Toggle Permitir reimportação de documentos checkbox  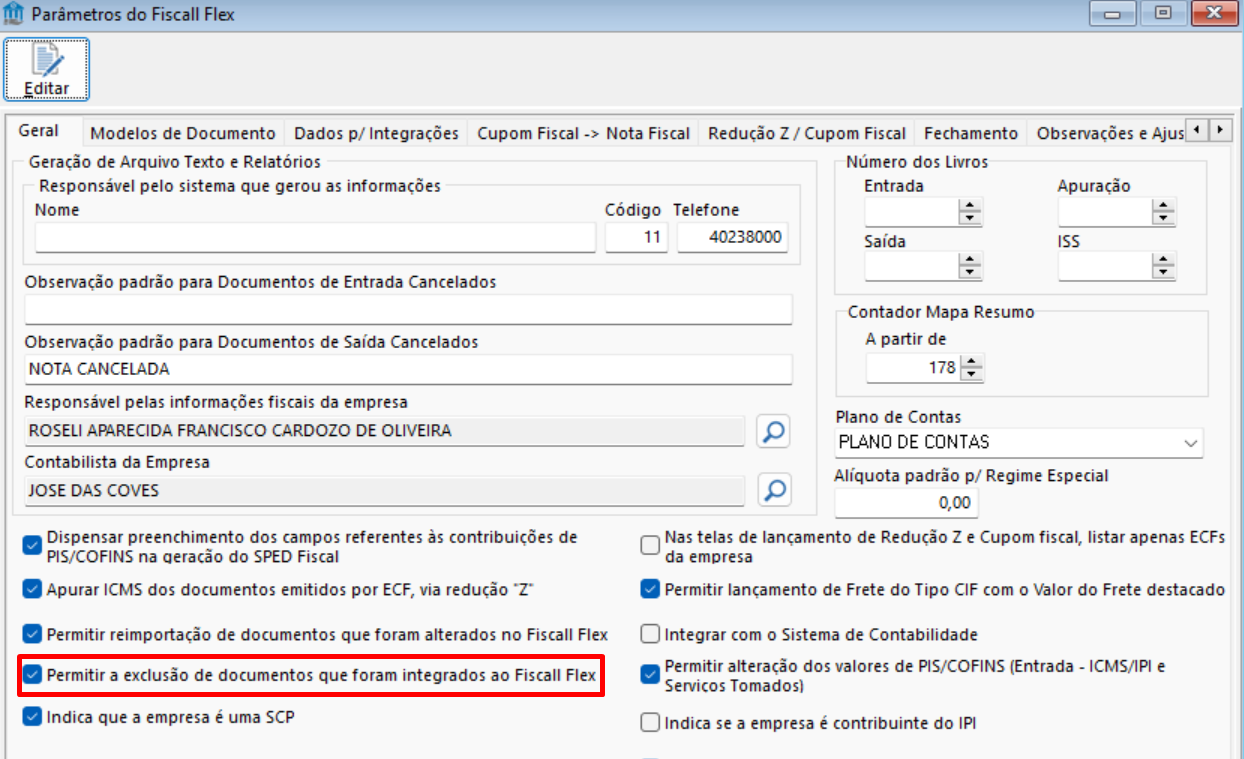[32, 634]
